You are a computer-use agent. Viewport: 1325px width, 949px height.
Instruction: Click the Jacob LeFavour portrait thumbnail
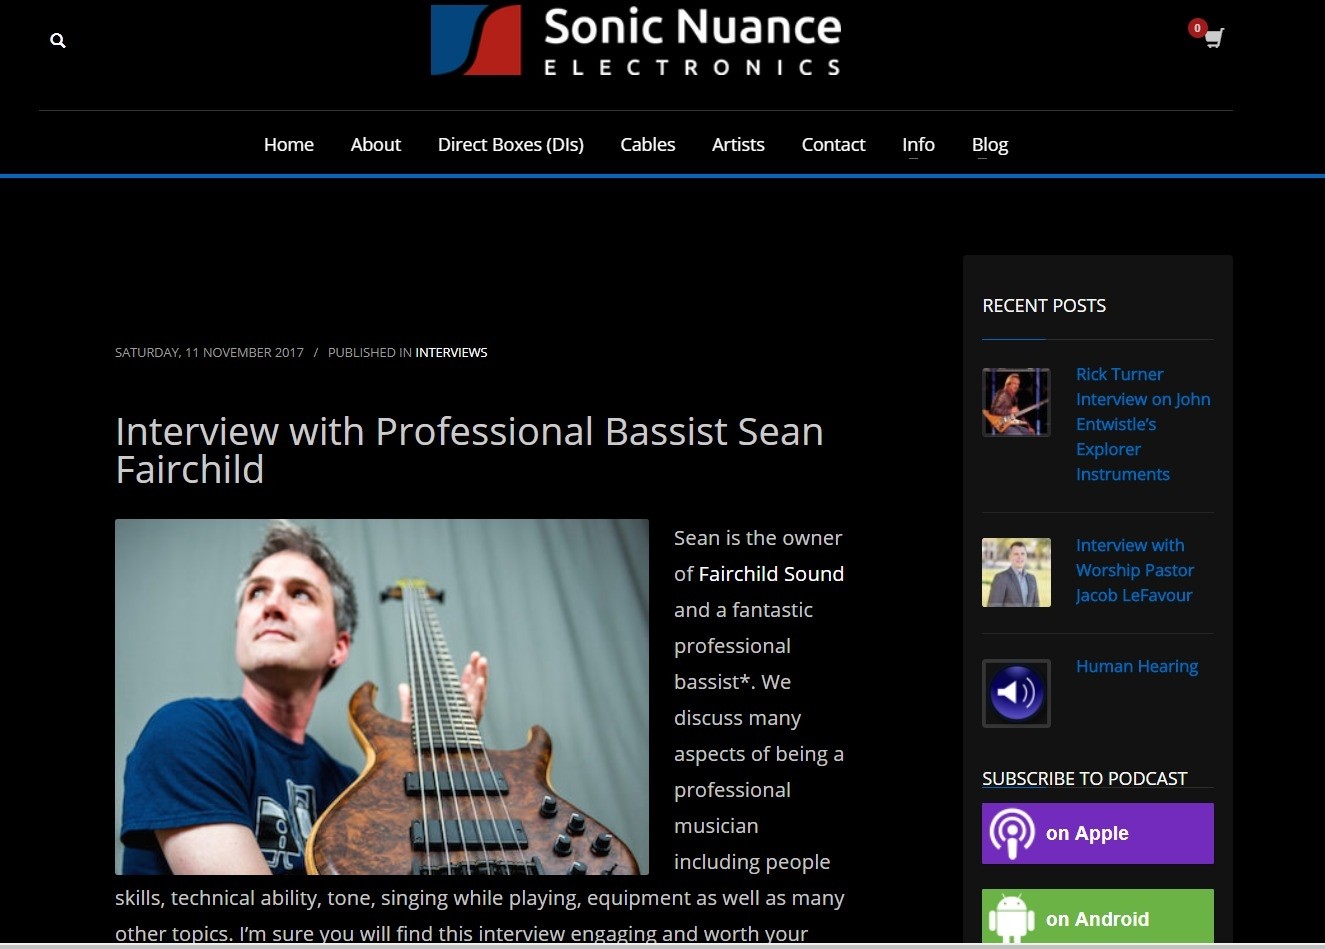(x=1016, y=572)
